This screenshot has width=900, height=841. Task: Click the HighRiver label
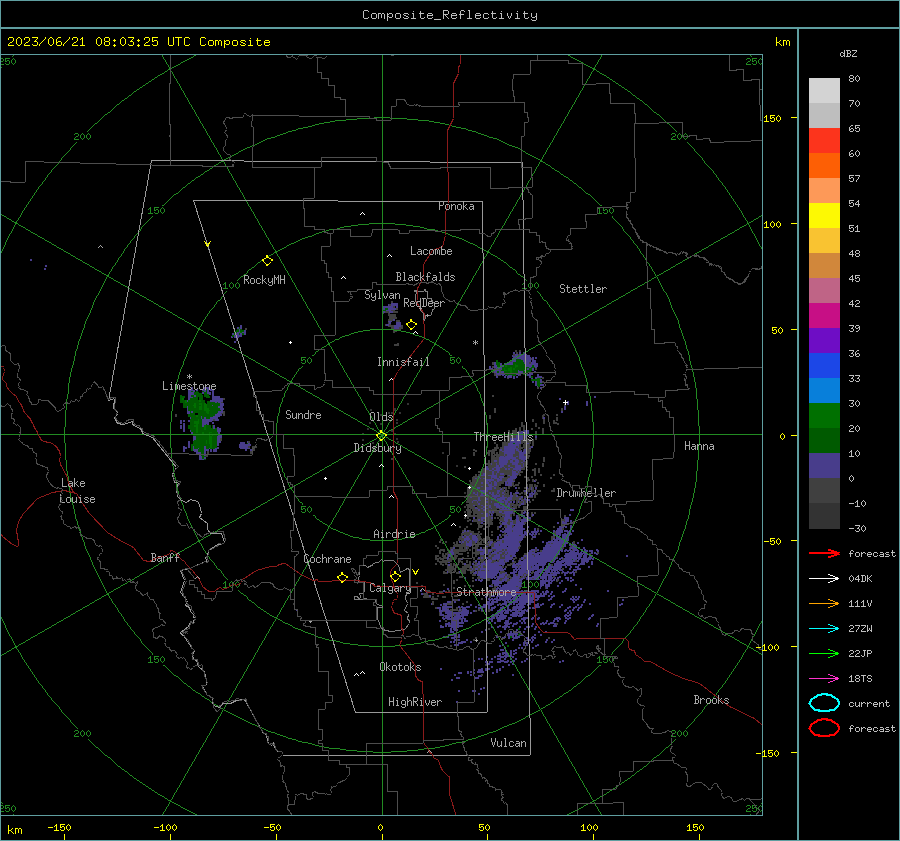415,702
